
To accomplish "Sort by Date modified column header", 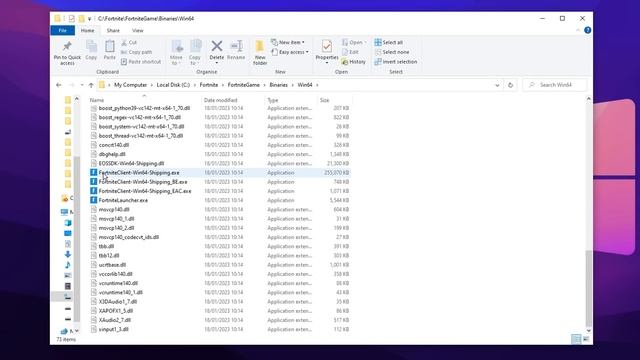I will click(x=220, y=100).
